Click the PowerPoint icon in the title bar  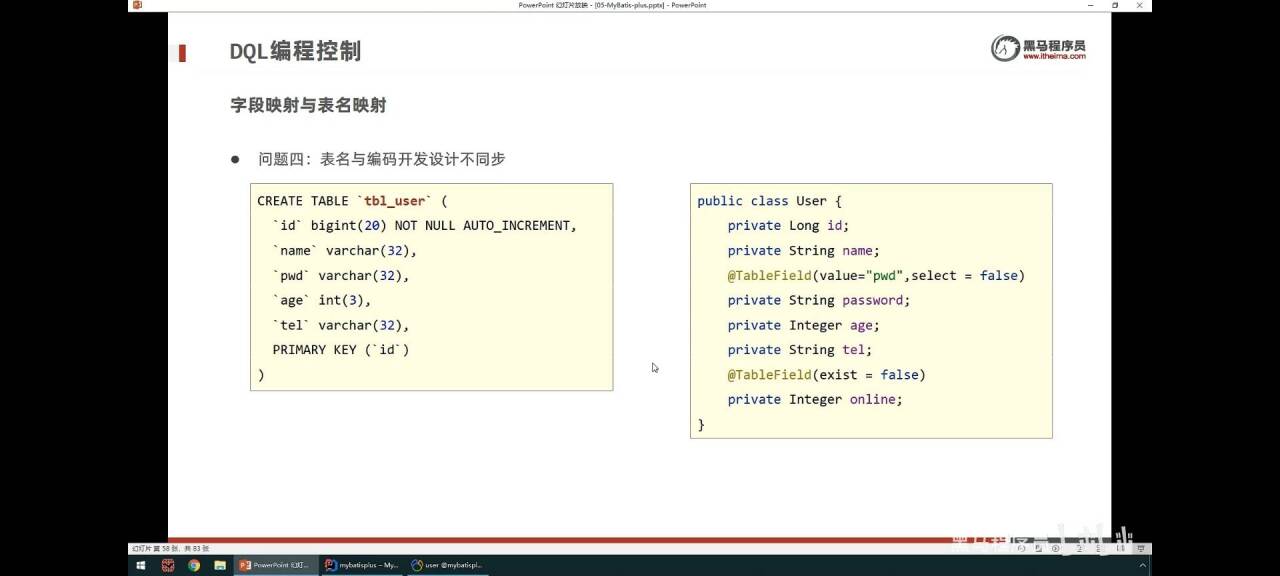point(137,5)
